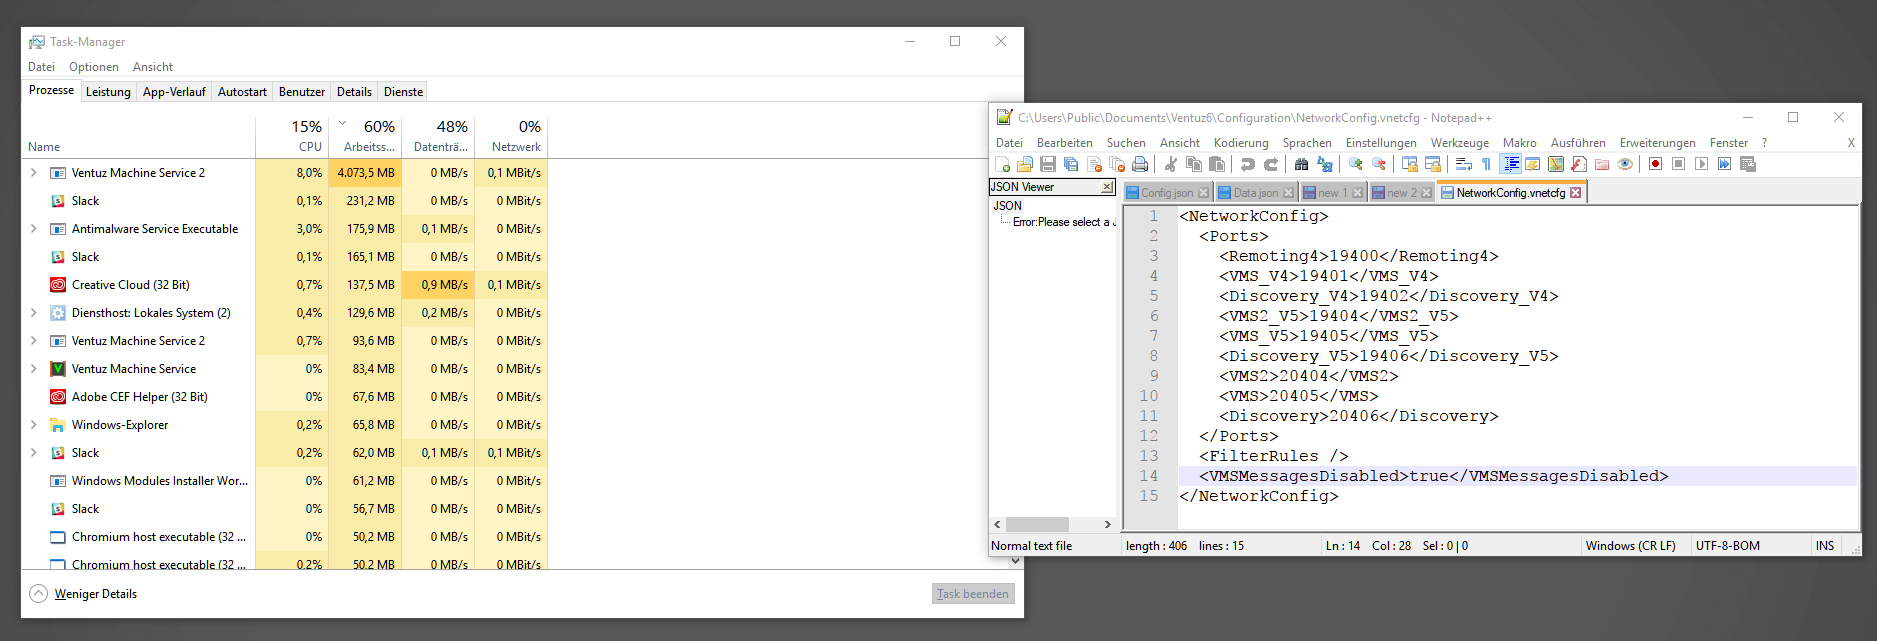Click the Print icon in toolbar

pyautogui.click(x=1140, y=164)
